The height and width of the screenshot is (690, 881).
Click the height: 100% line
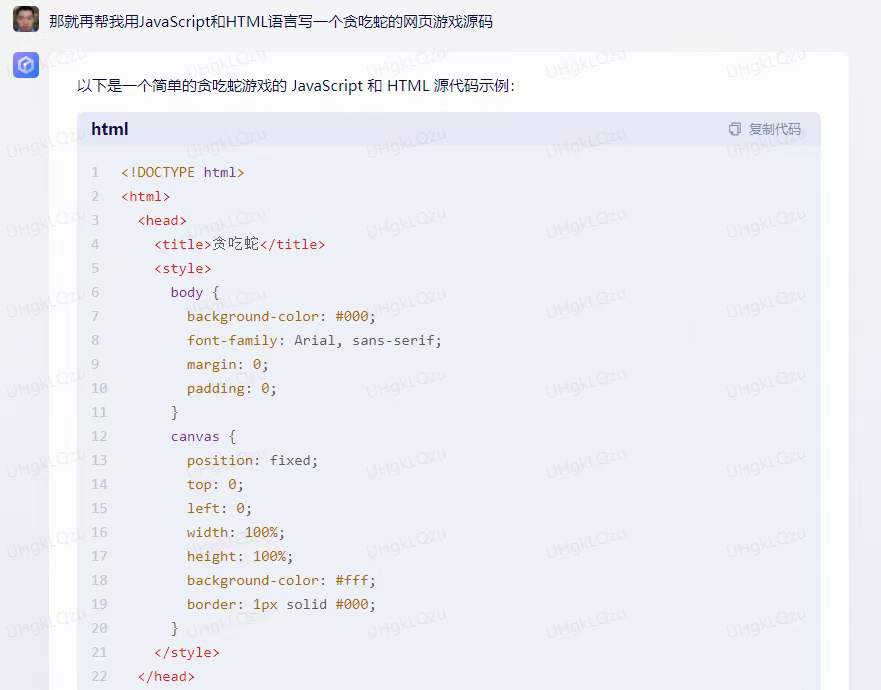click(x=240, y=557)
